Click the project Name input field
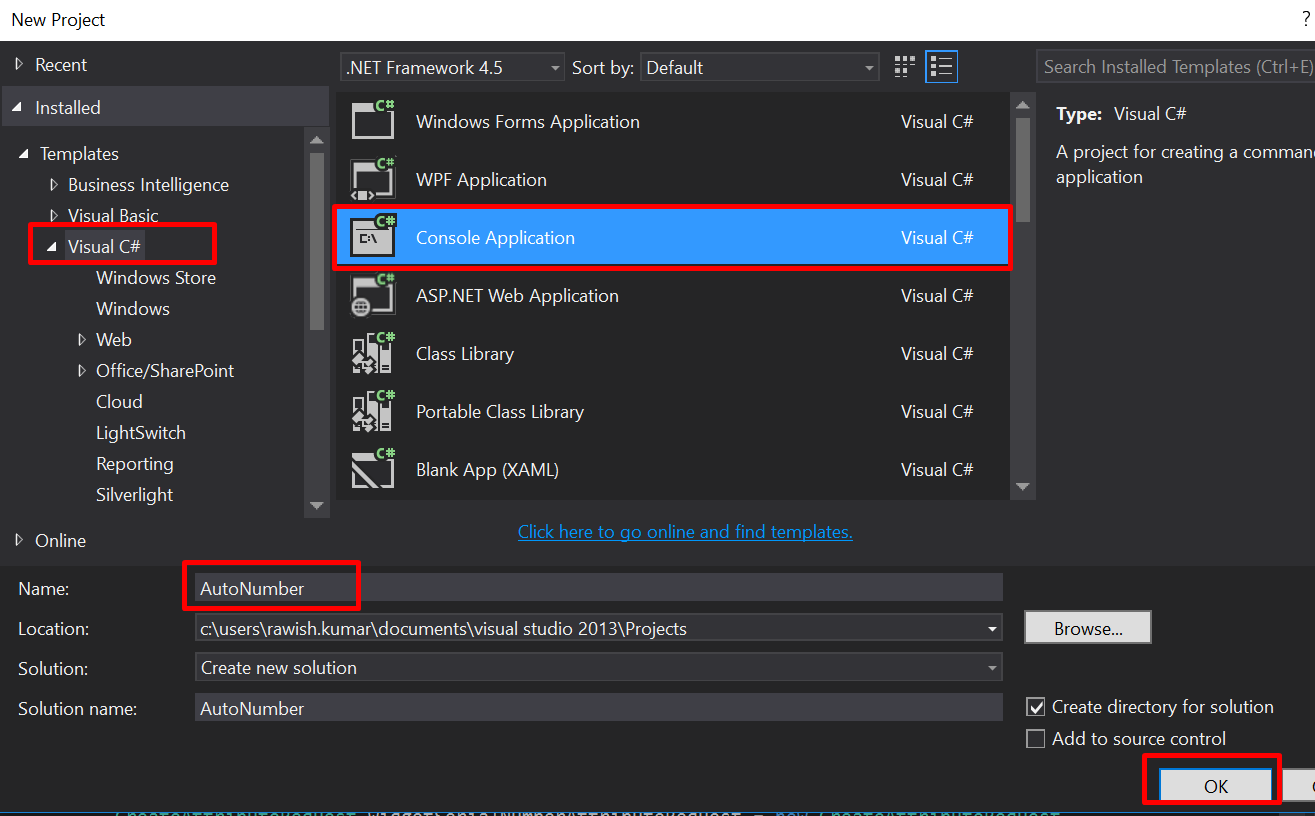 tap(598, 588)
